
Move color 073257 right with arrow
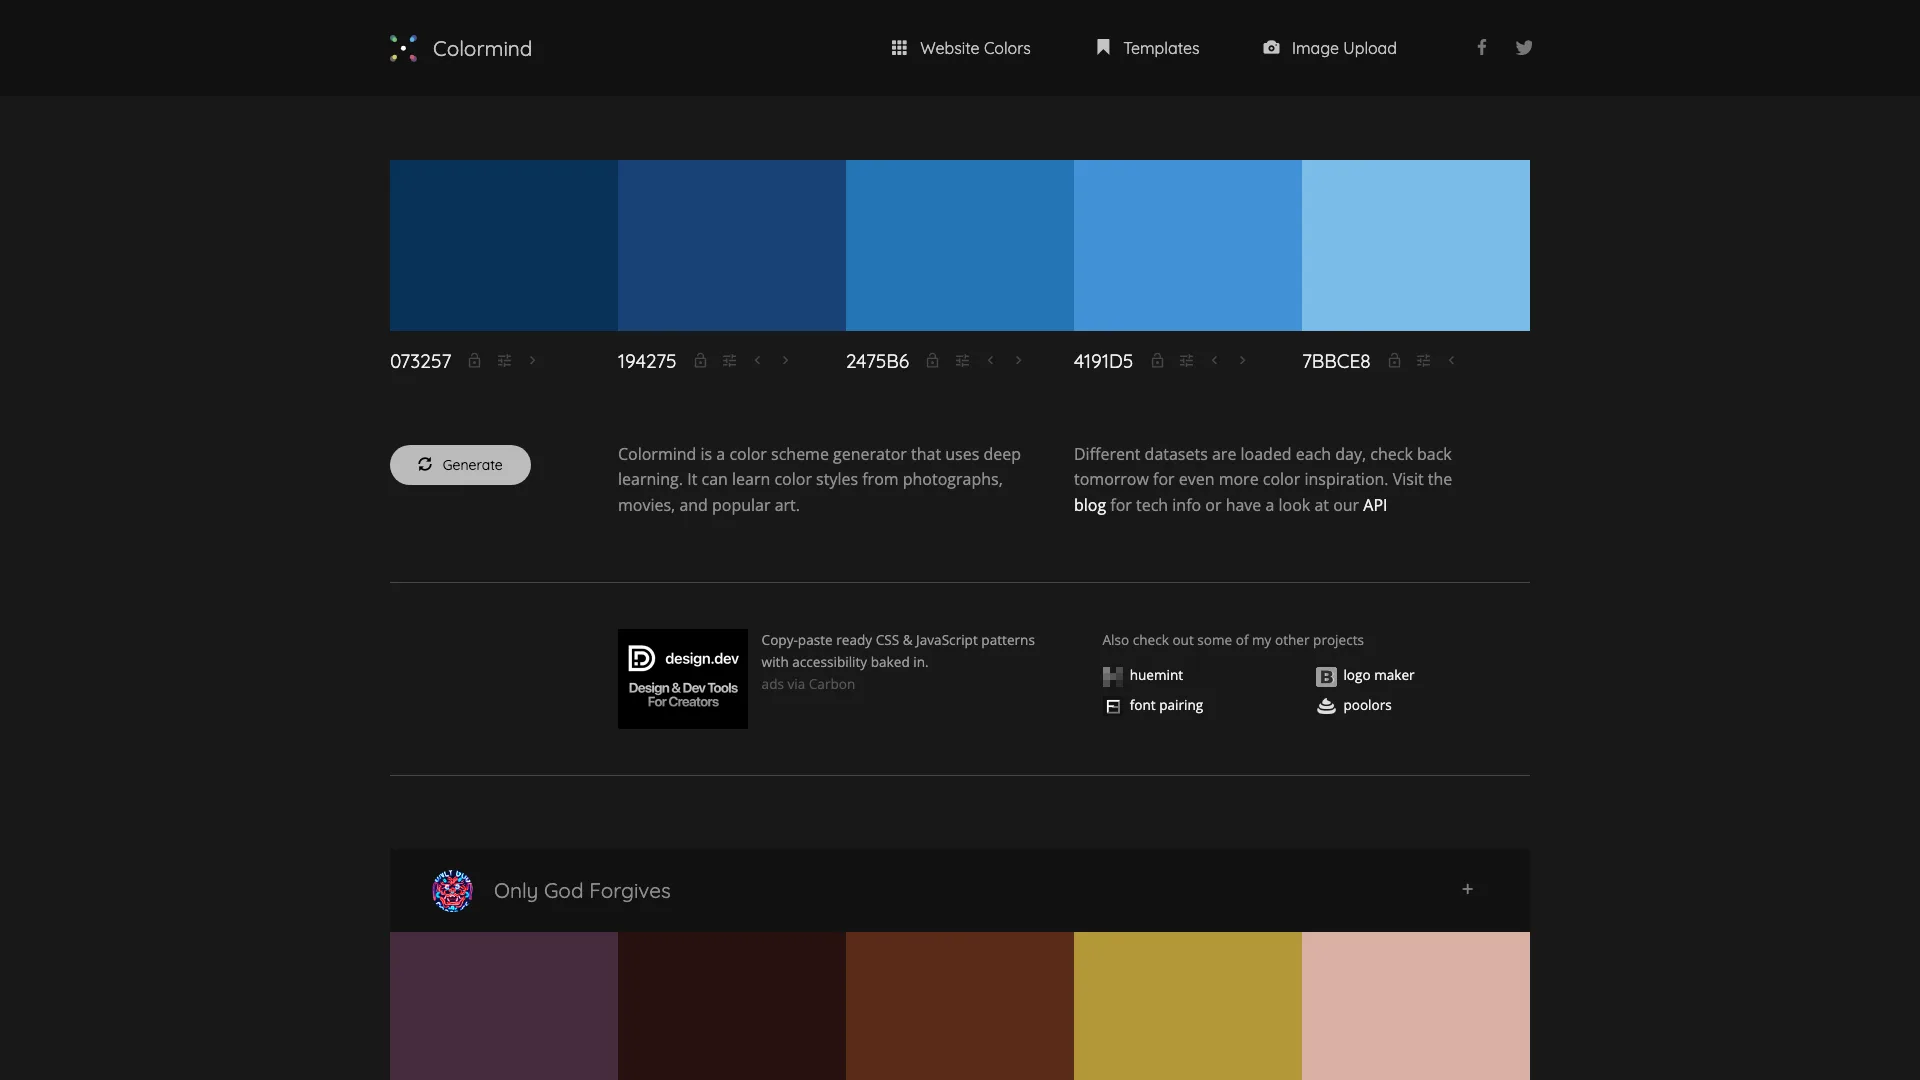pyautogui.click(x=532, y=360)
